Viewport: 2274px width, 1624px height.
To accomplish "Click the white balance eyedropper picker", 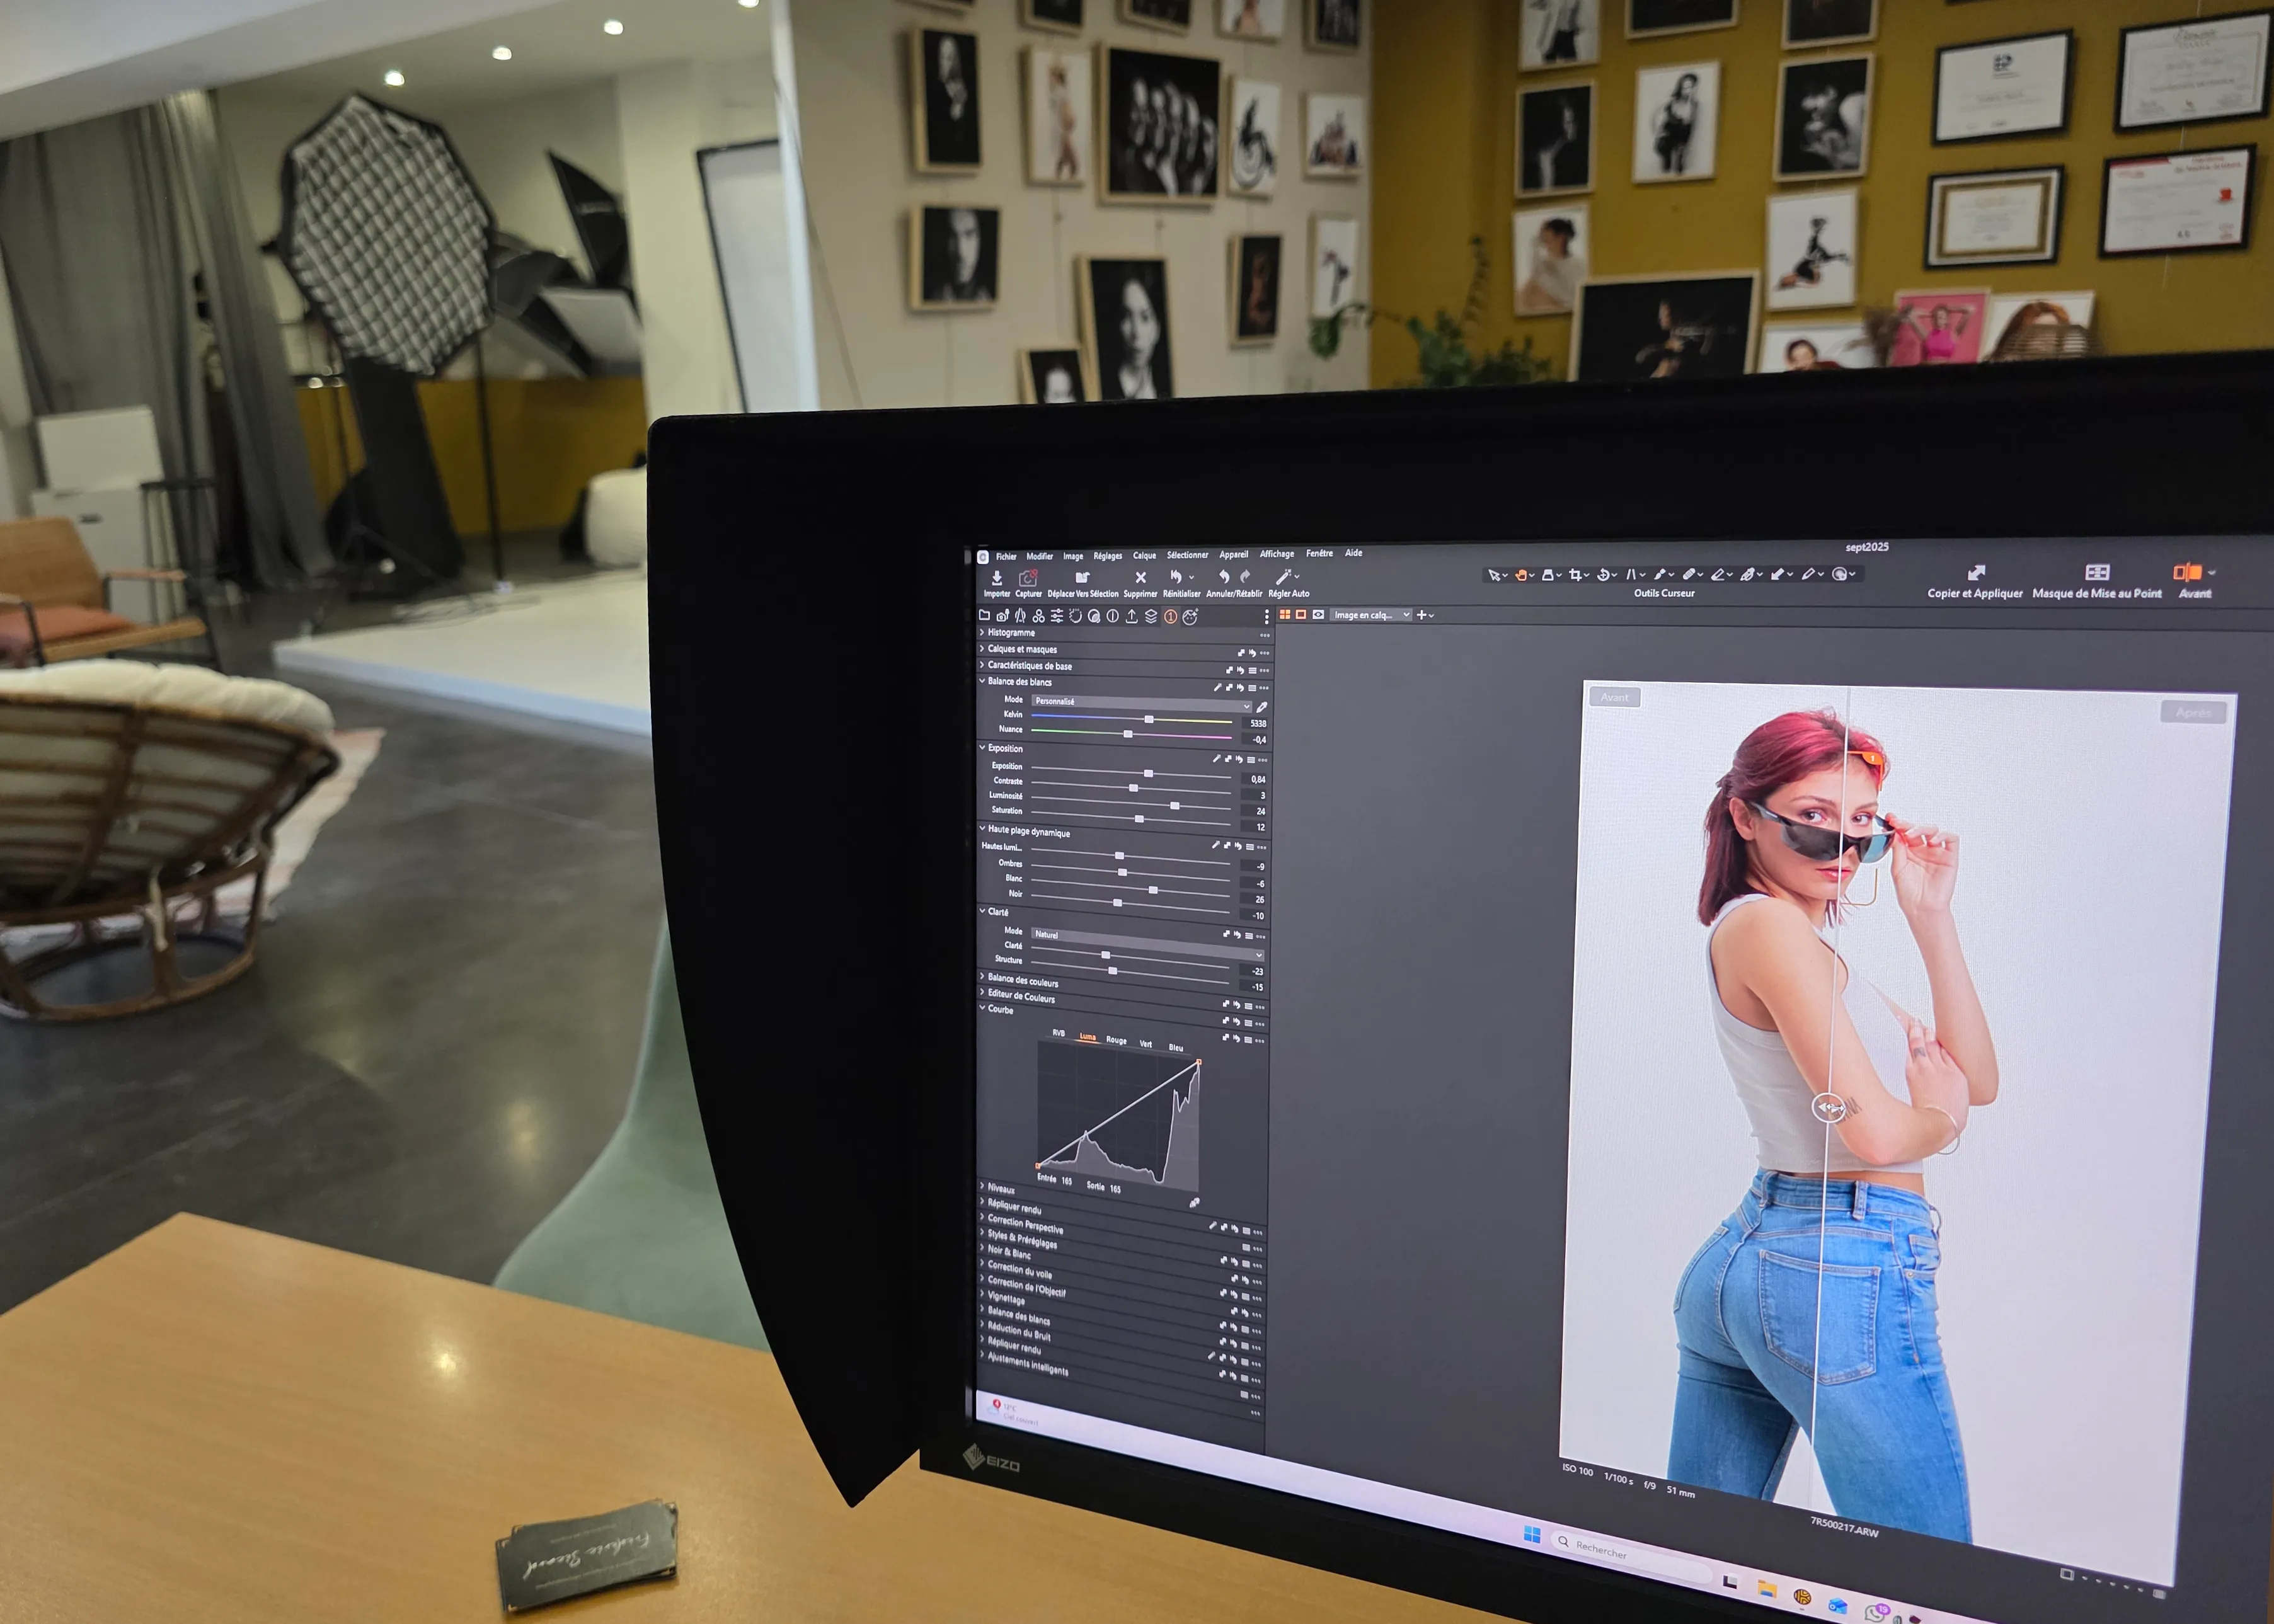I will click(1261, 708).
